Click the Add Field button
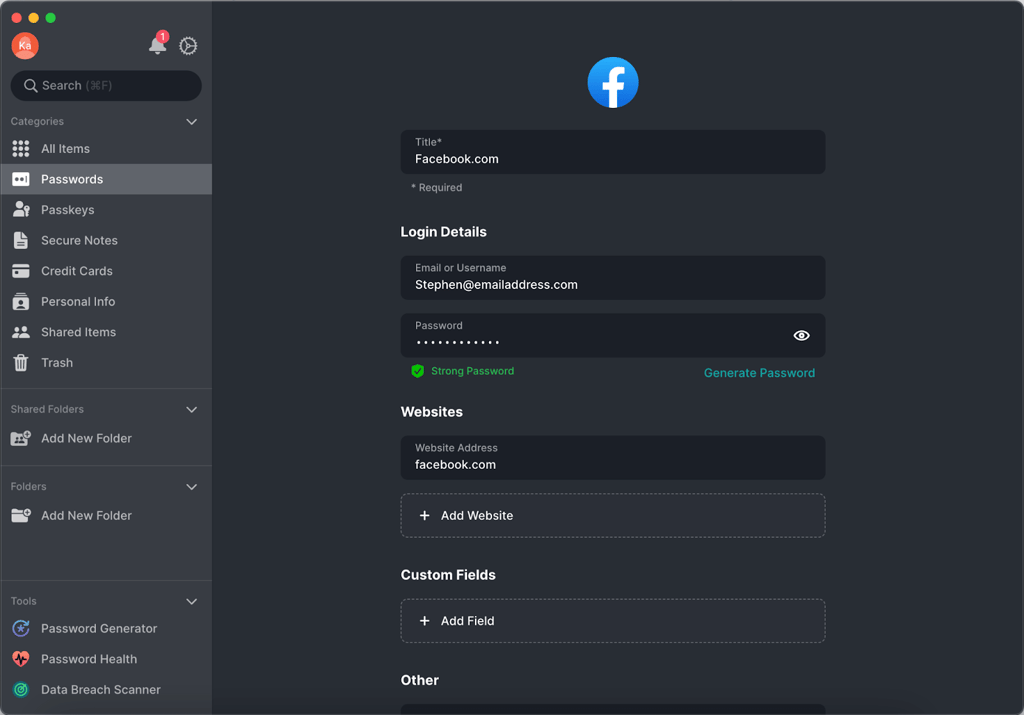This screenshot has width=1024, height=715. (x=613, y=621)
